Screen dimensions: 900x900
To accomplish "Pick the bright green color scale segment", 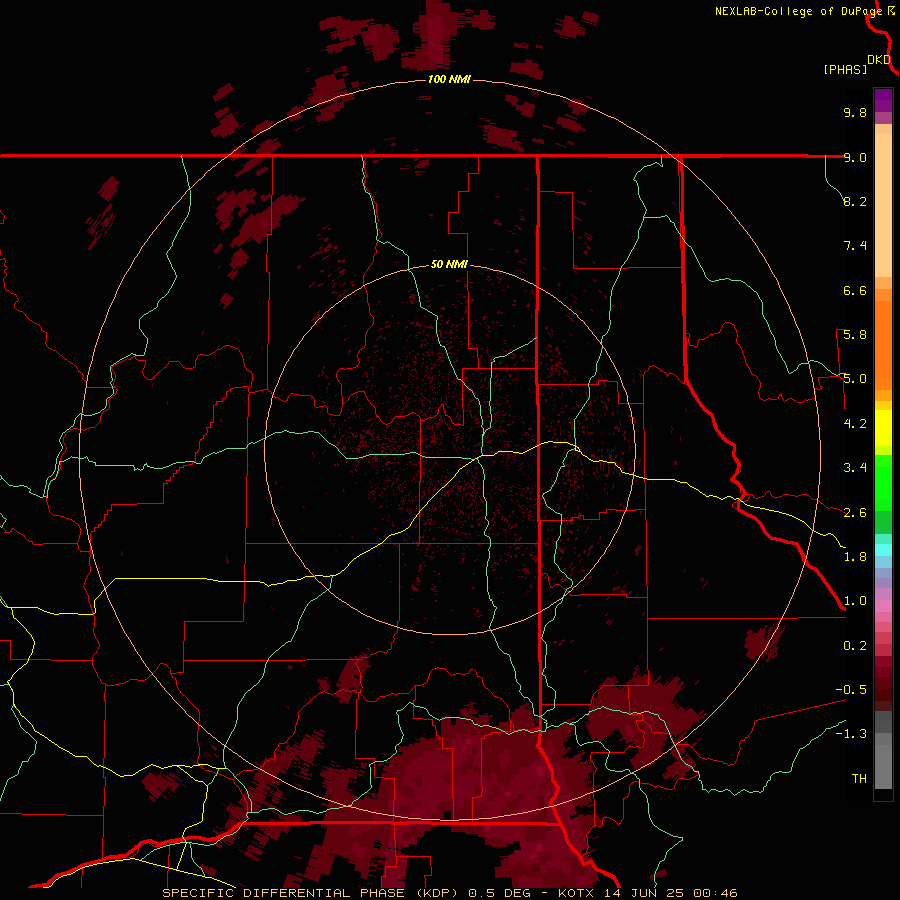I will [x=883, y=482].
